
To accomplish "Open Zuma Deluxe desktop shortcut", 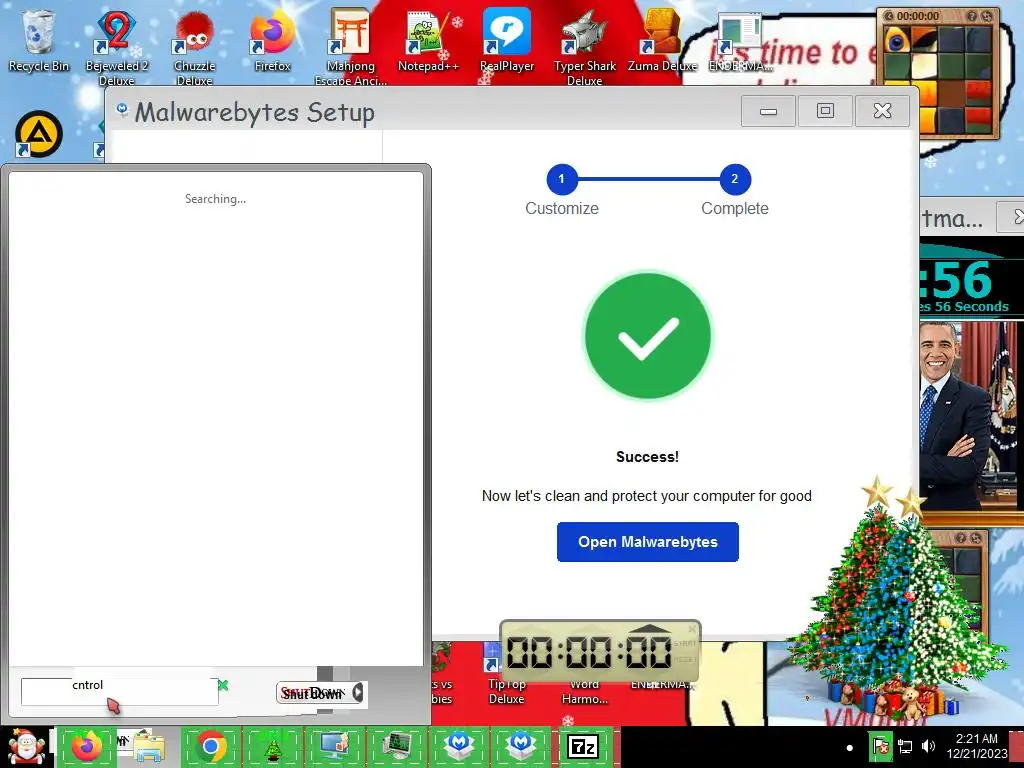I will [x=662, y=40].
